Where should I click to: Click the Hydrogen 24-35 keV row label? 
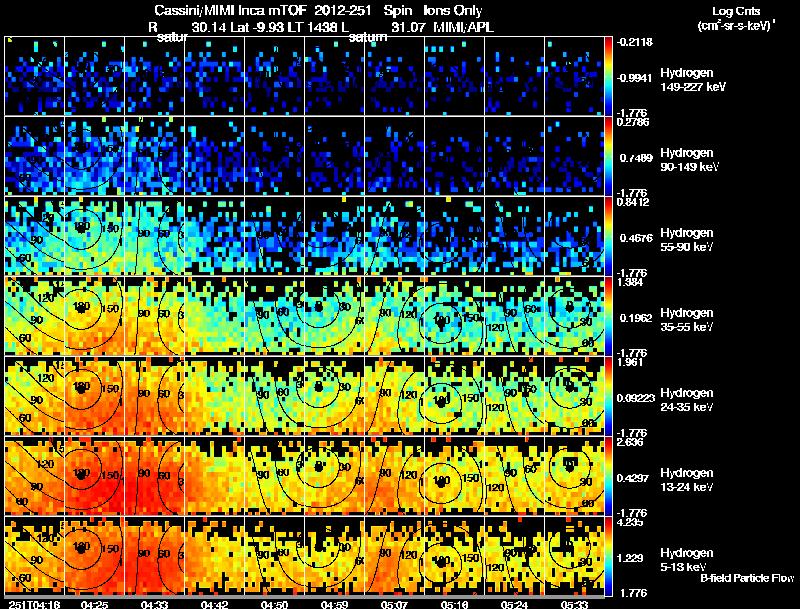point(687,400)
